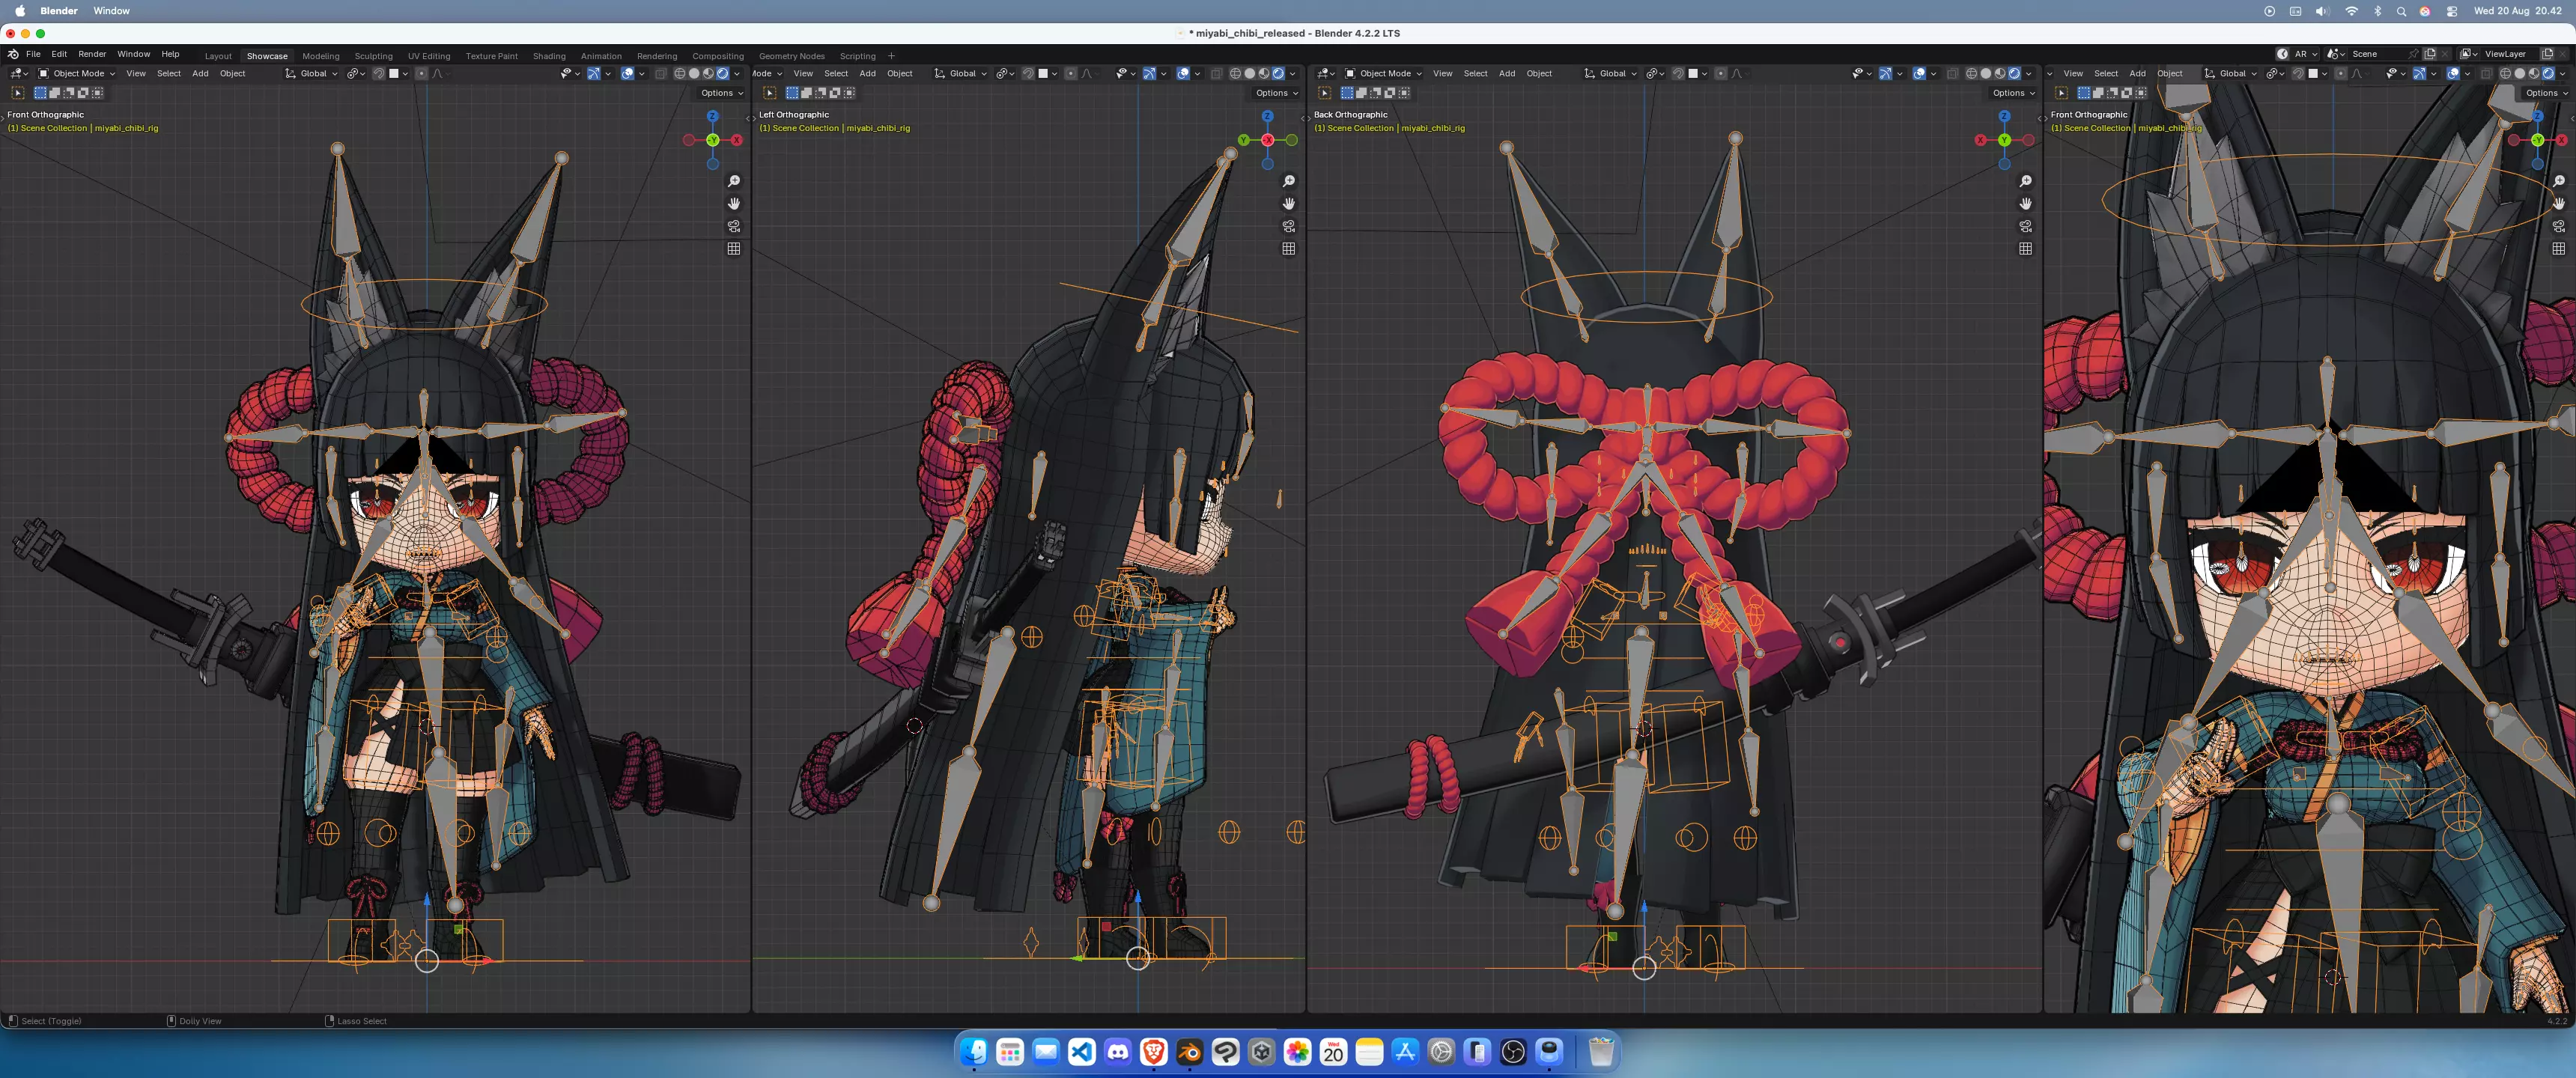Open Object Mode dropdown in Back Orthographic viewport

(1383, 73)
